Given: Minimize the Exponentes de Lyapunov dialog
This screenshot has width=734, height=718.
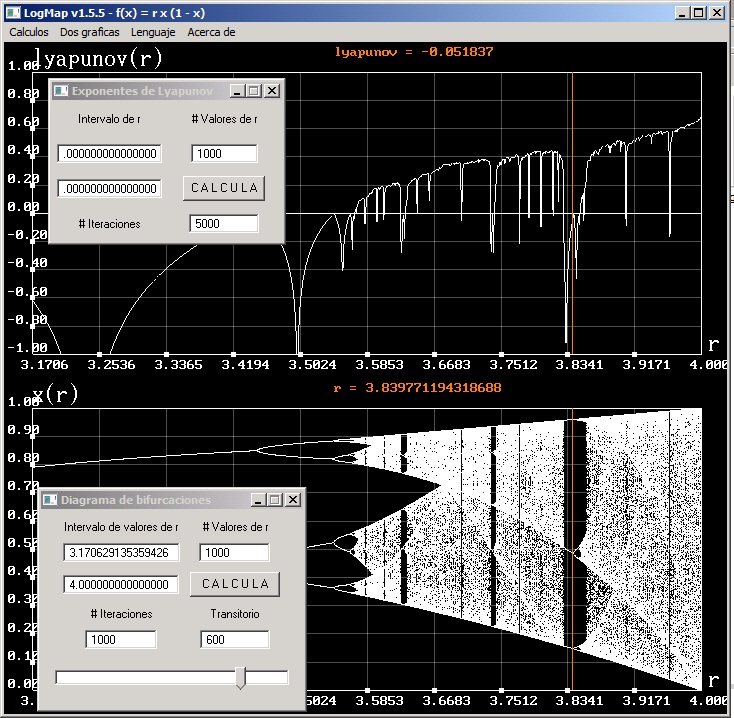Looking at the screenshot, I should [x=236, y=91].
